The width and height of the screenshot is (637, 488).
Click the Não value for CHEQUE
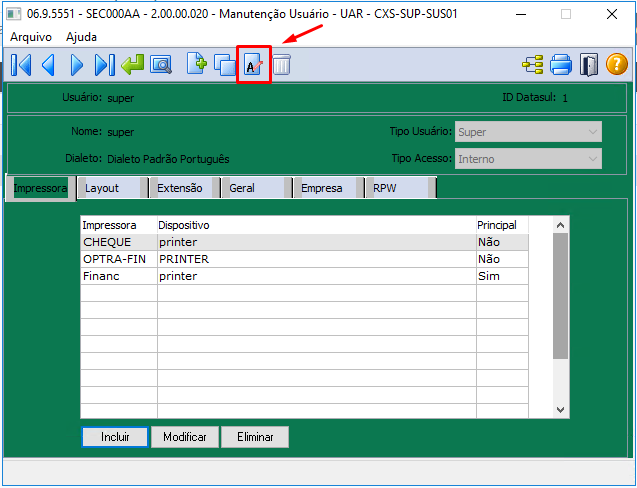pyautogui.click(x=489, y=242)
